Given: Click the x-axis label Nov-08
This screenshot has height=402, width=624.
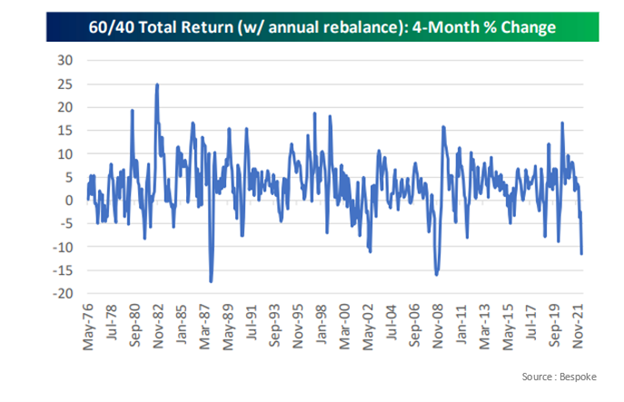Looking at the screenshot, I should [x=438, y=327].
